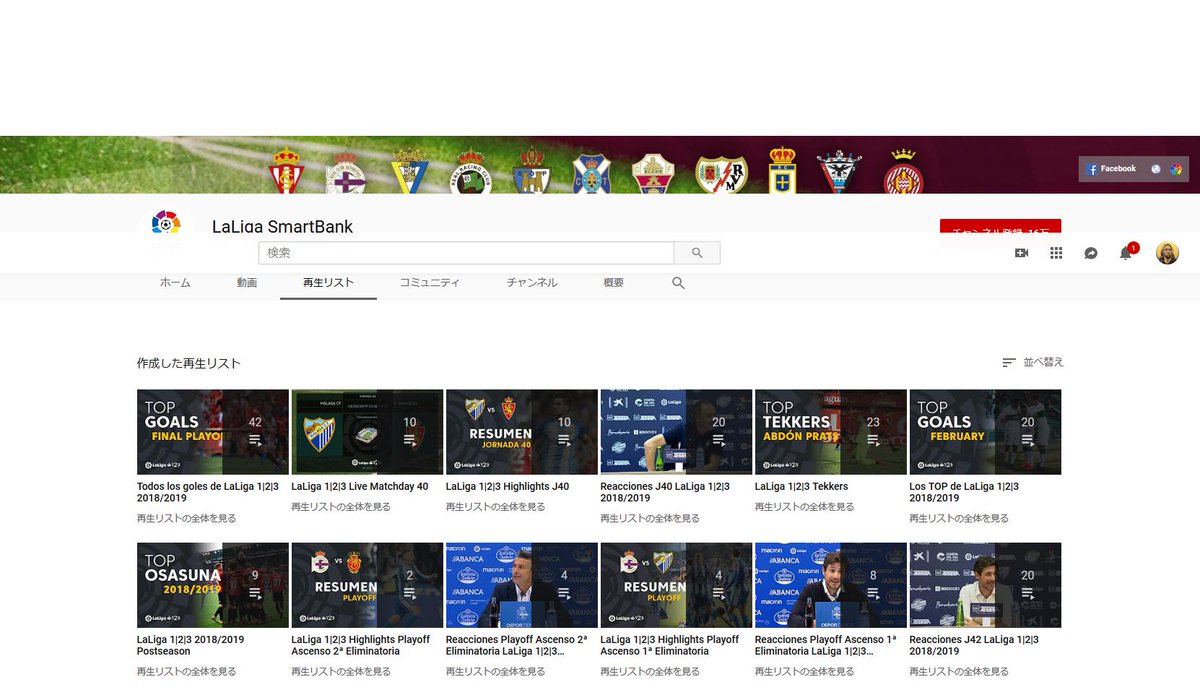Click the colorful round icon in banner

click(x=1176, y=169)
